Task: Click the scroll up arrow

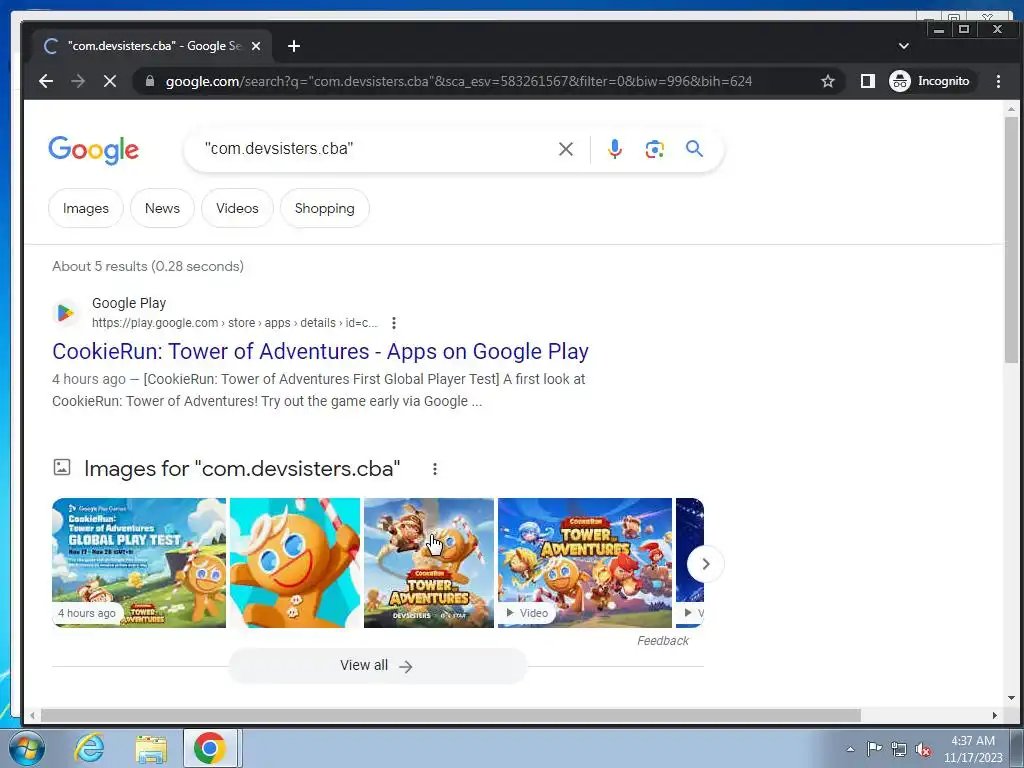Action: pyautogui.click(x=1011, y=108)
